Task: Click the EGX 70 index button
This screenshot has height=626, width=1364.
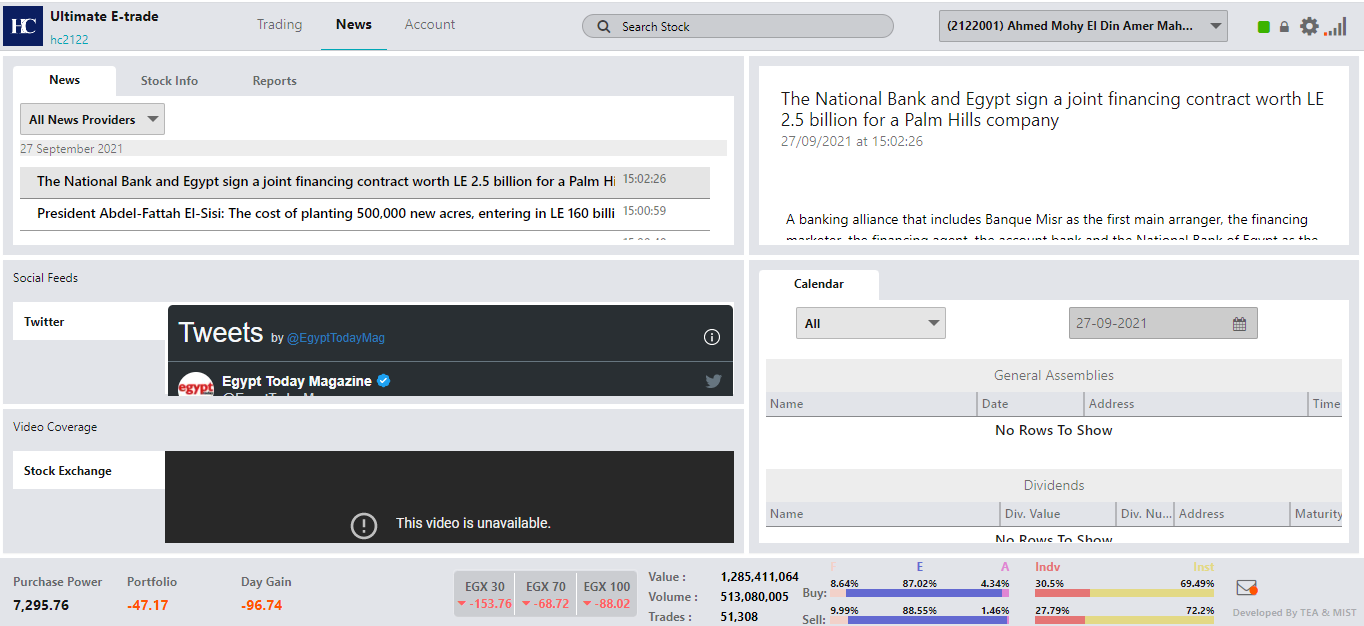Action: click(x=546, y=594)
